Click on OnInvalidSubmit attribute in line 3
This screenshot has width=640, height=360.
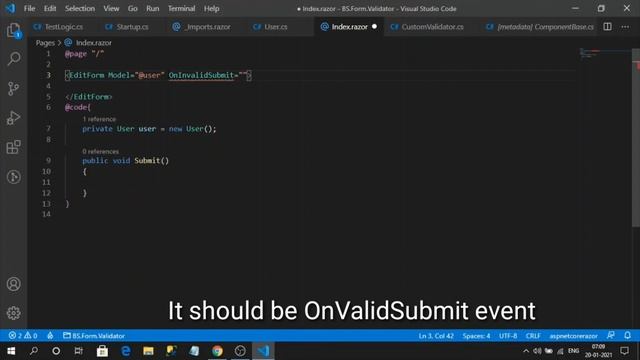[x=200, y=75]
